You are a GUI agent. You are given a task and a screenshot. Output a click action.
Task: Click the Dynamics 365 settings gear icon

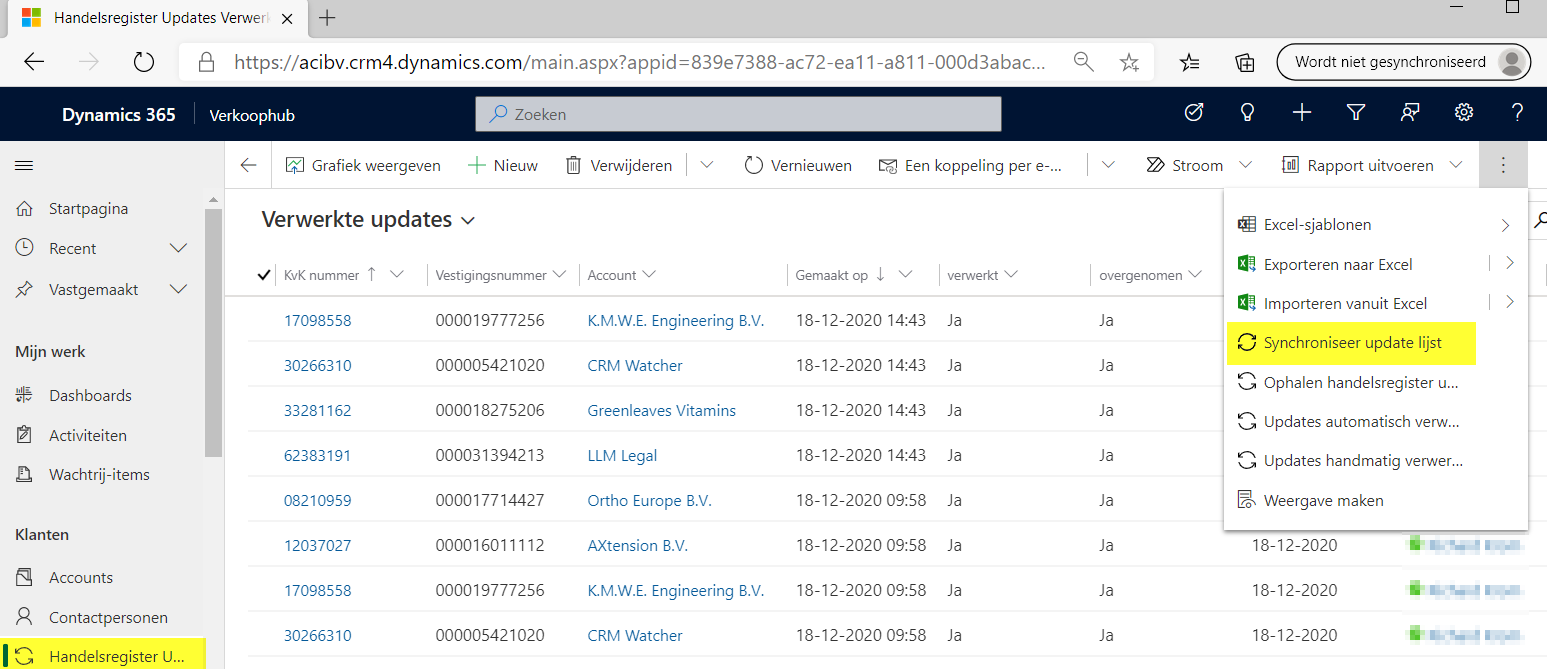[x=1464, y=113]
